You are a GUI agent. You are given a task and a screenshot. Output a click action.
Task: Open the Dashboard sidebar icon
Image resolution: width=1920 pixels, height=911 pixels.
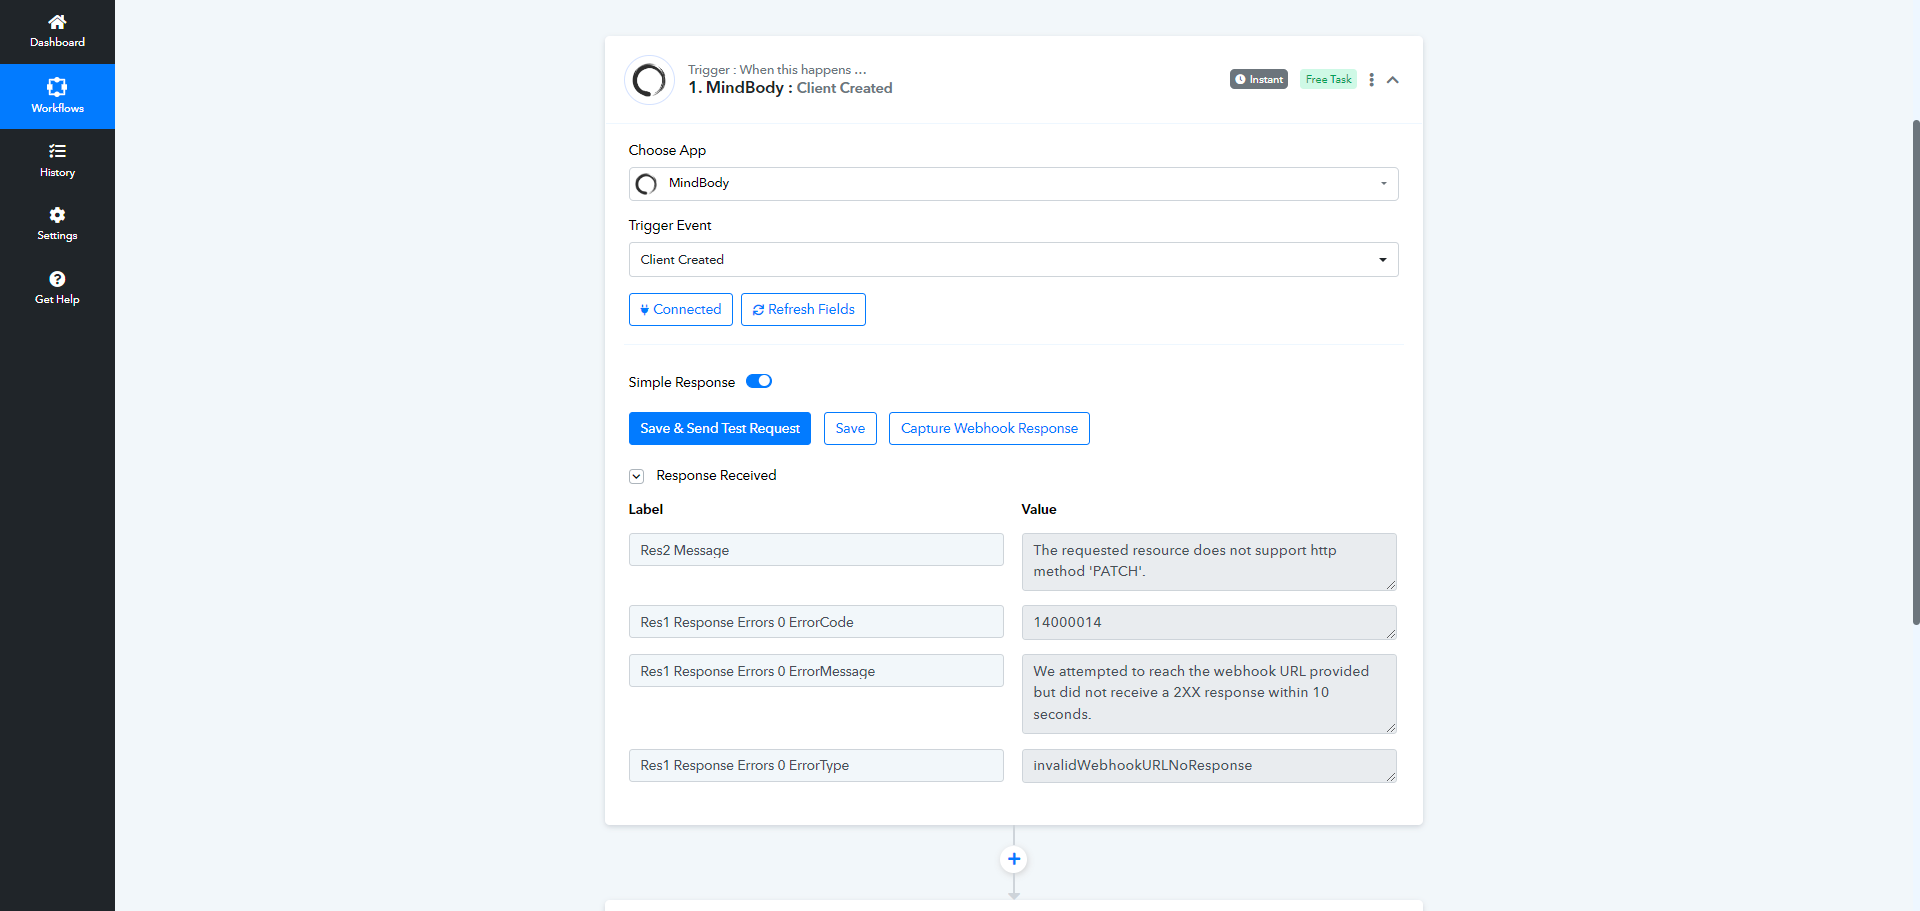pos(57,31)
